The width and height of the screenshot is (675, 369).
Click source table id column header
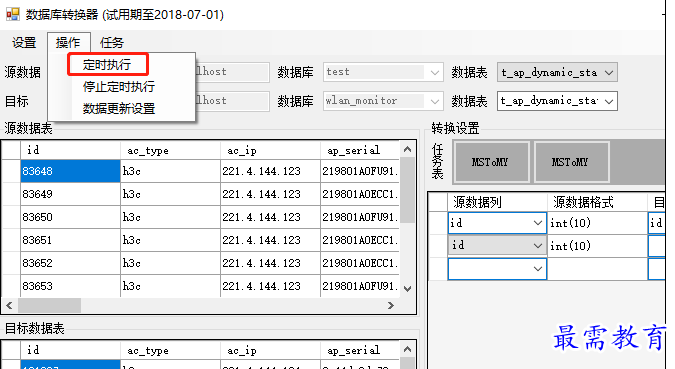tap(70, 150)
